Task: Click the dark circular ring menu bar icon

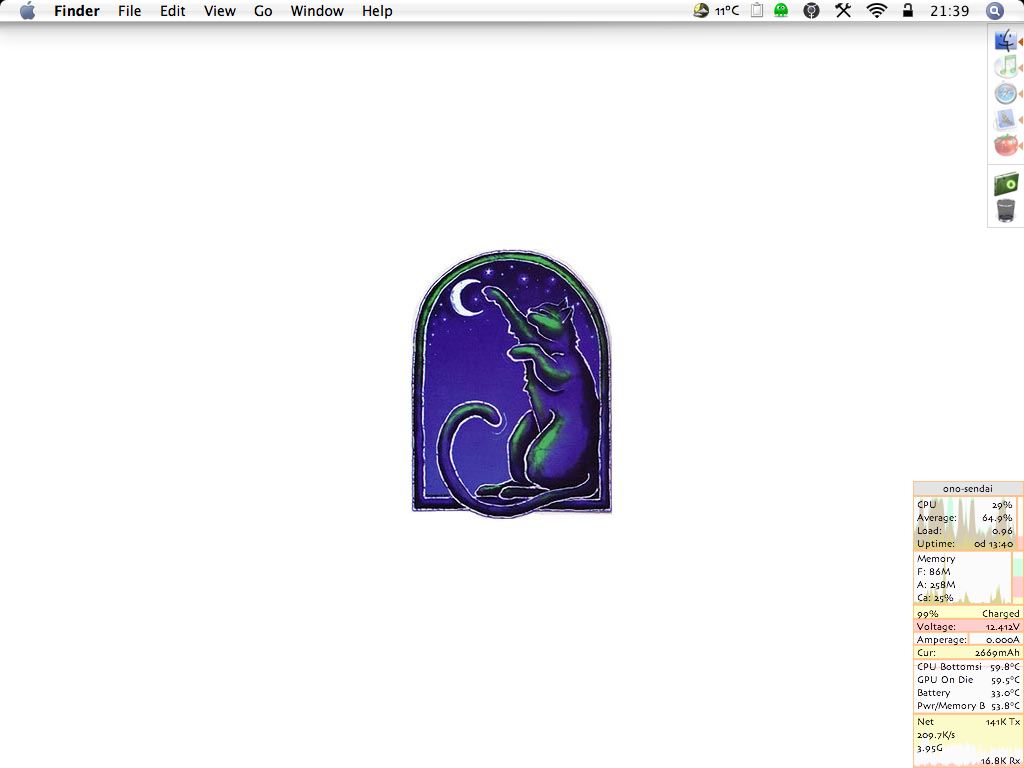Action: coord(811,10)
